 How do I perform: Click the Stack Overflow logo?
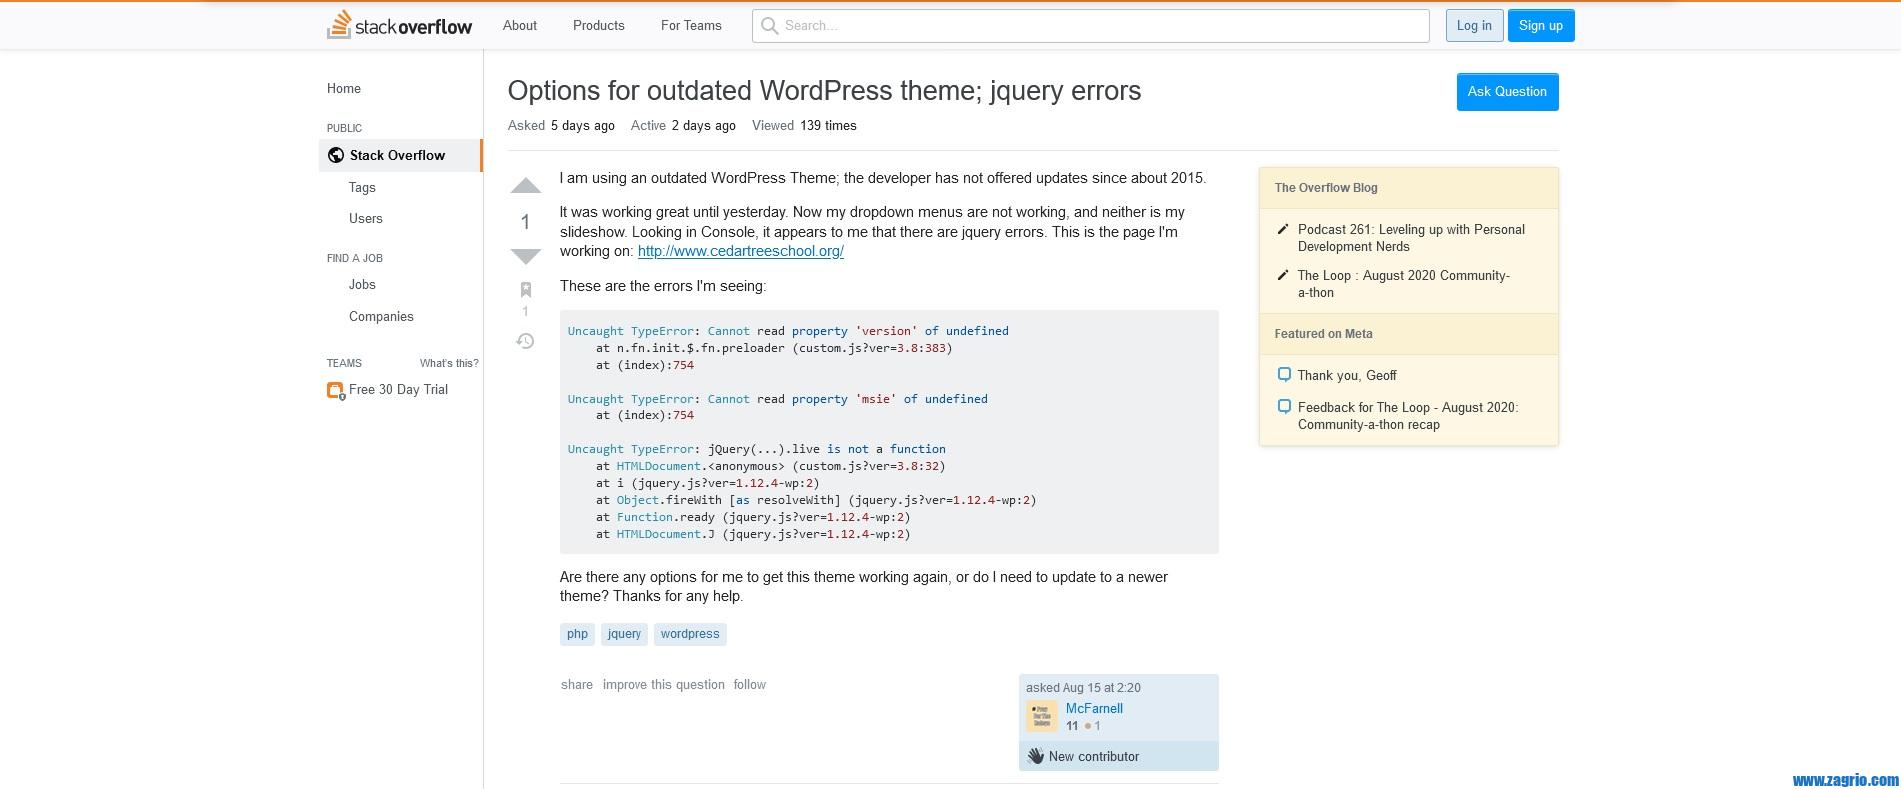click(400, 25)
